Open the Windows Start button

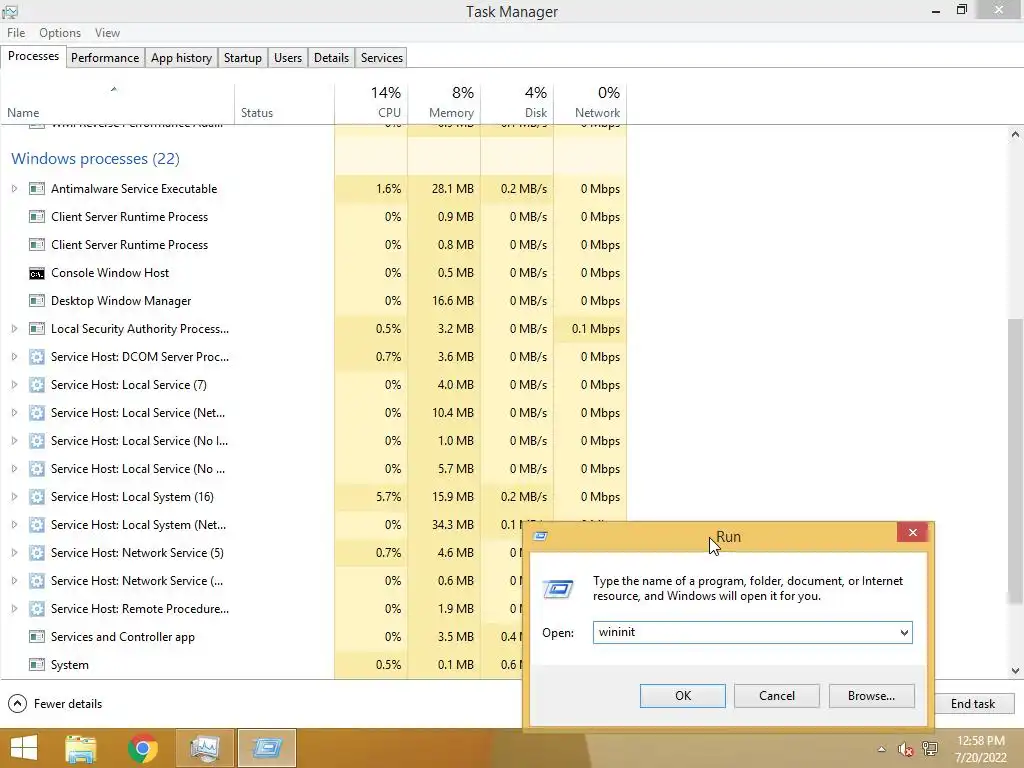pos(24,748)
